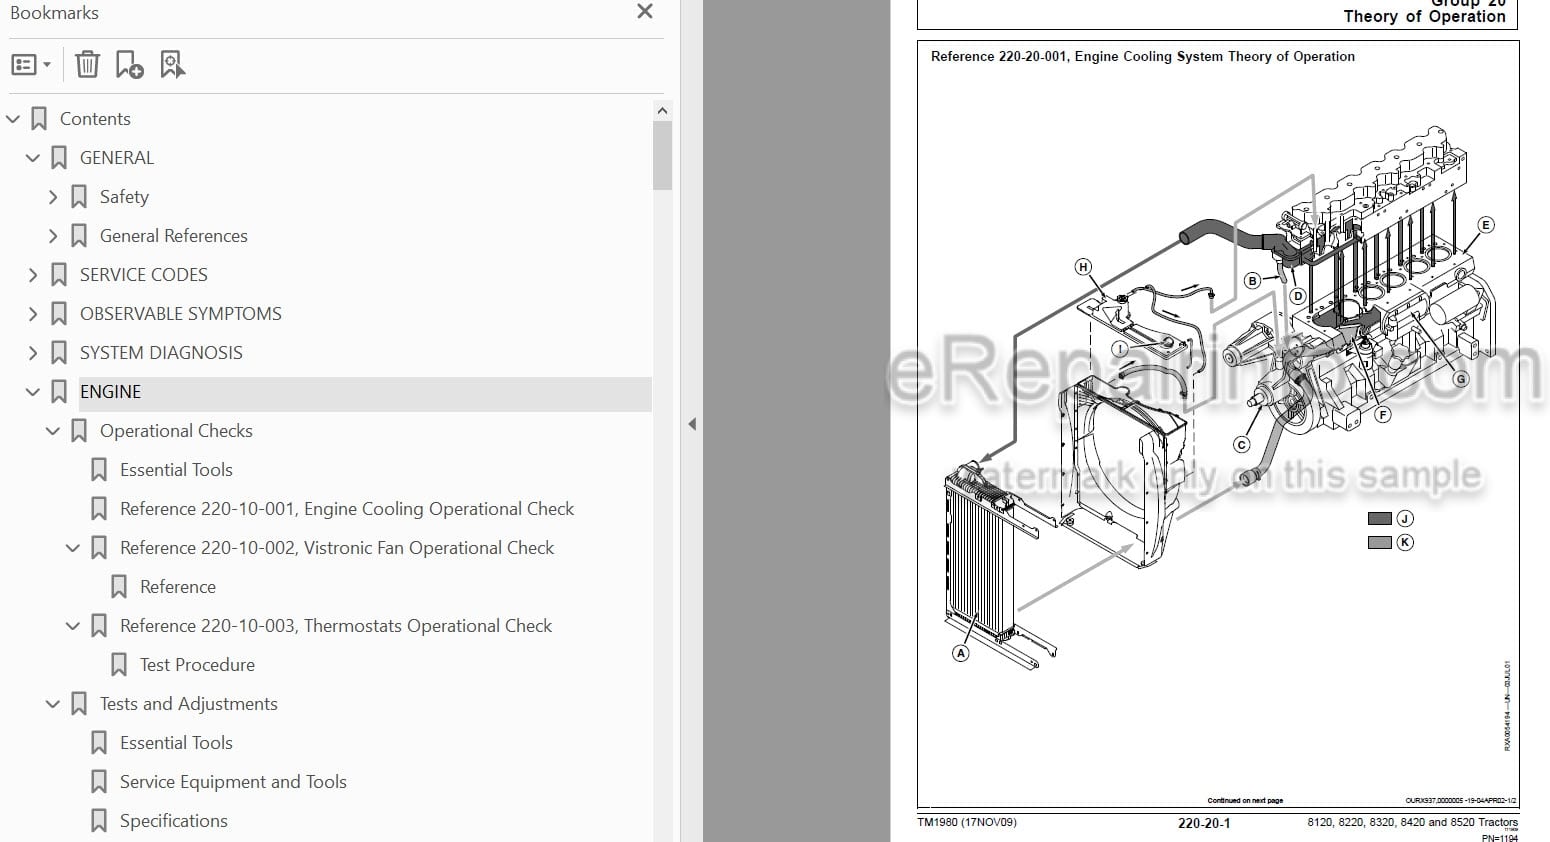Click the bookmarks panel scrollbar thumb
Screen dimensions: 1550x842
coord(662,155)
